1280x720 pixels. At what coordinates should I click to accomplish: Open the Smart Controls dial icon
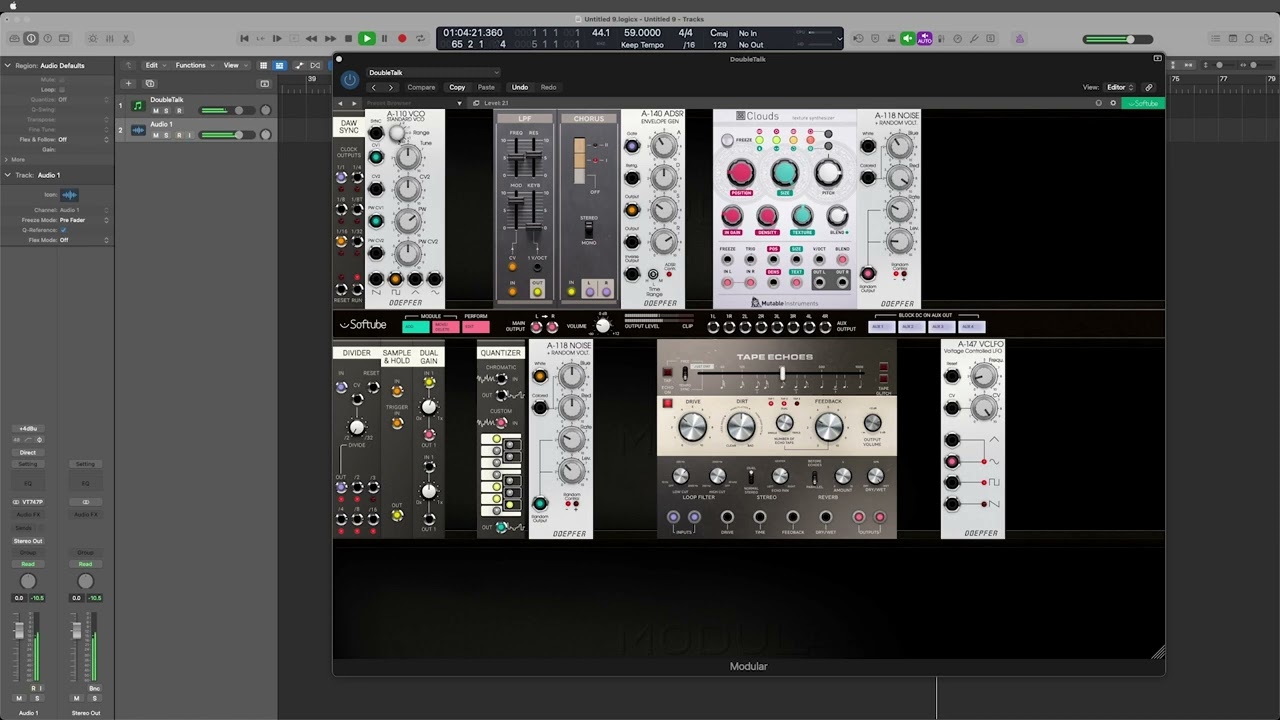click(92, 39)
